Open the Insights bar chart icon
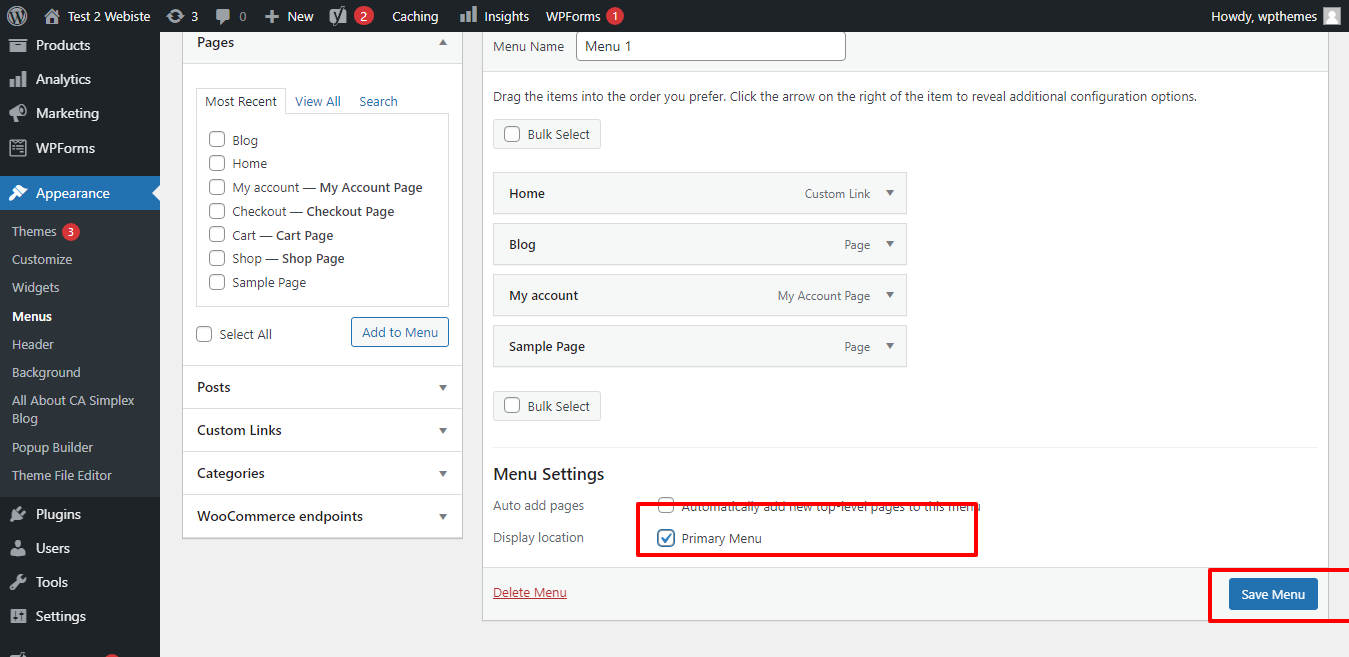The height and width of the screenshot is (657, 1349). (468, 16)
